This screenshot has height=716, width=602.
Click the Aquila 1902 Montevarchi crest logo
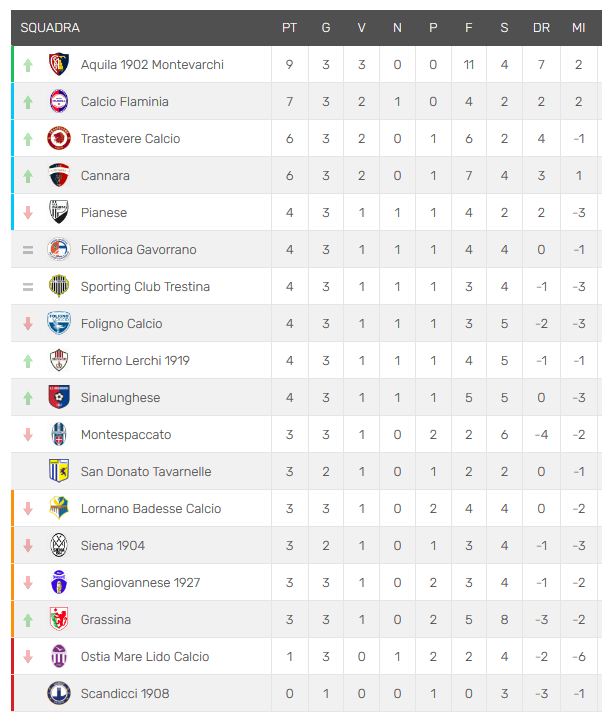(59, 64)
